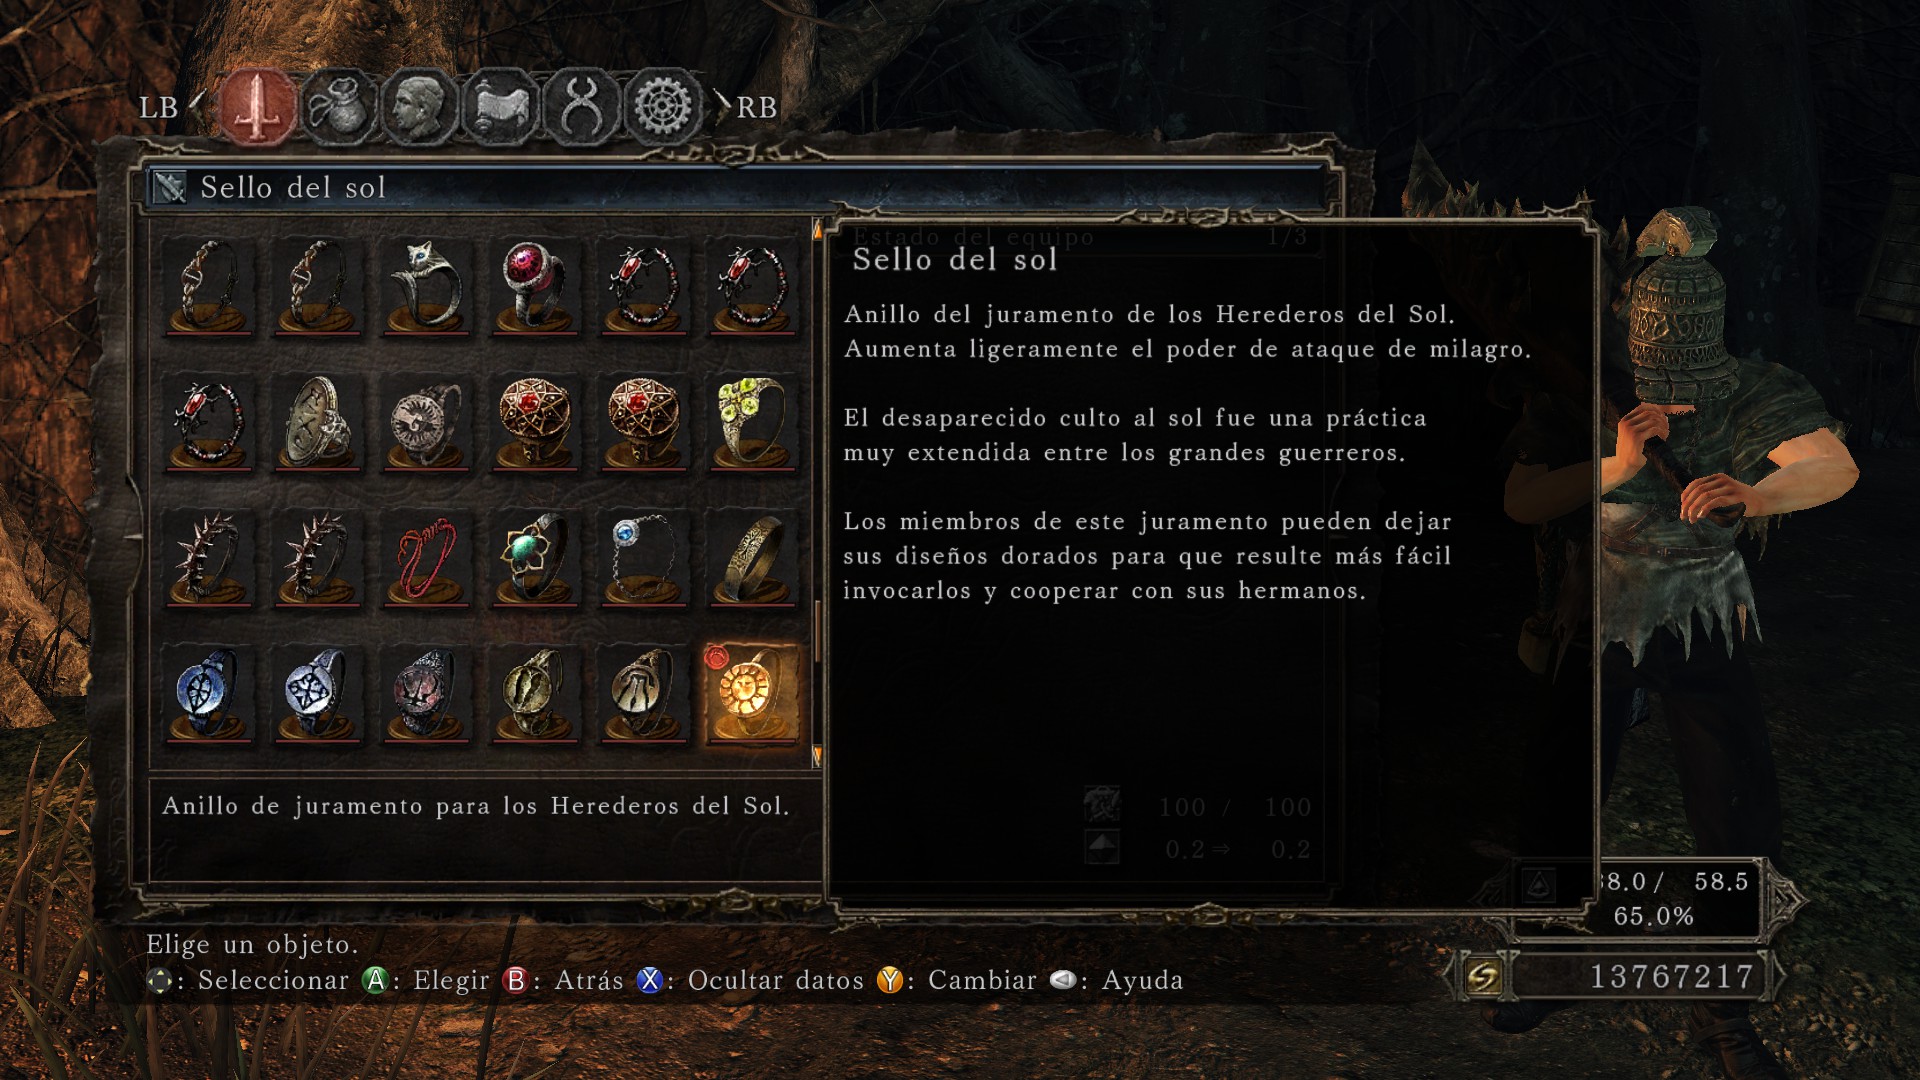
Task: Switch to the item pouch tab
Action: (x=338, y=106)
